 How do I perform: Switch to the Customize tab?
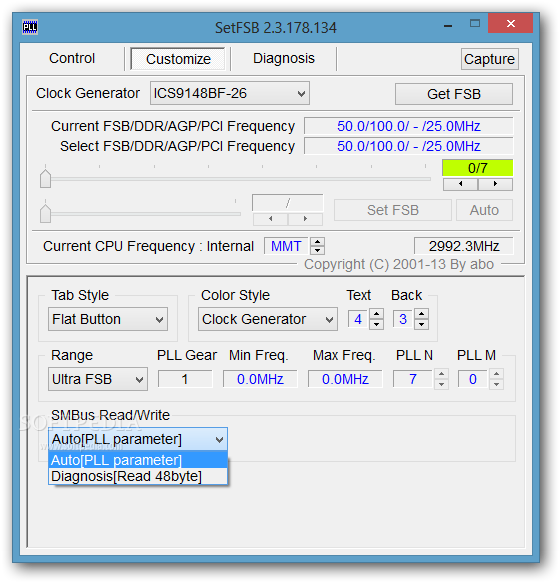point(178,59)
